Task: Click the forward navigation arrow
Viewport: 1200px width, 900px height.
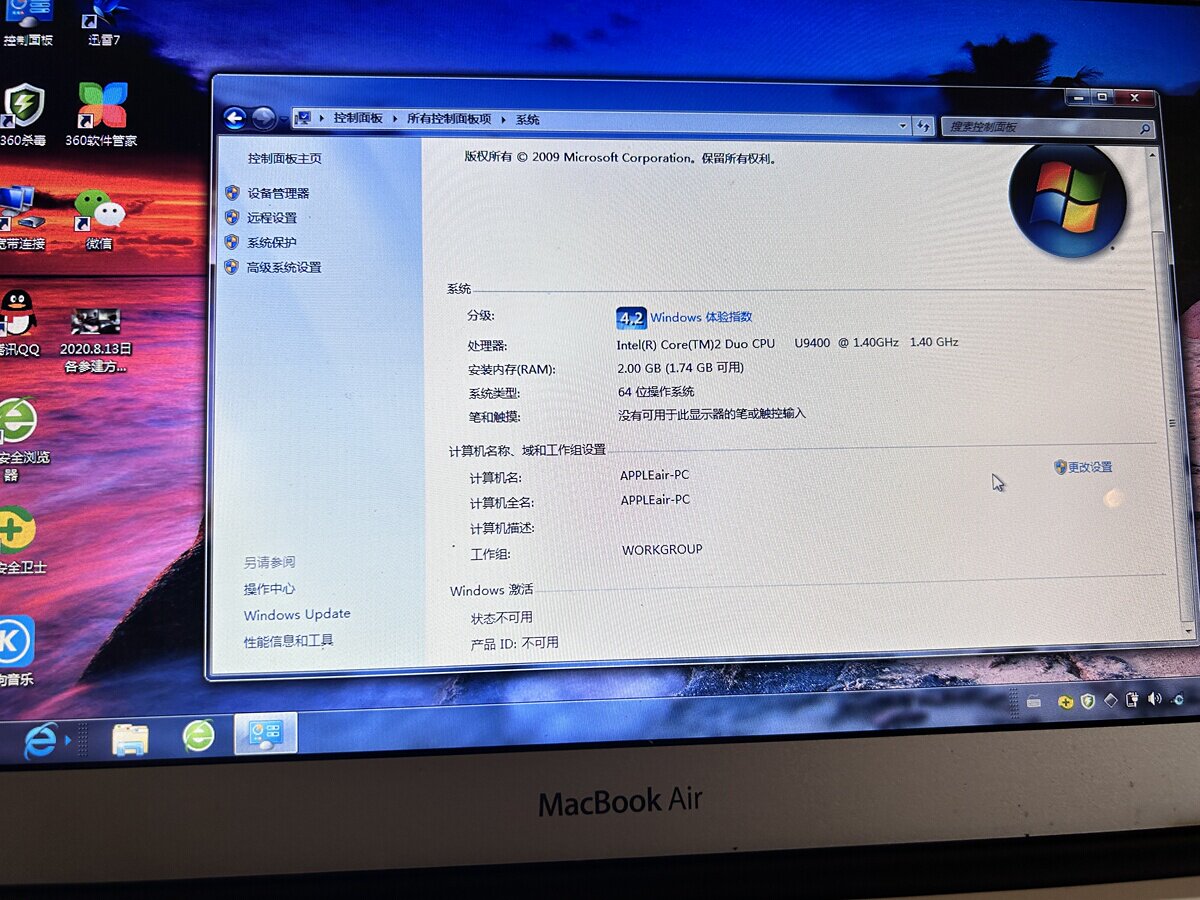Action: 263,119
